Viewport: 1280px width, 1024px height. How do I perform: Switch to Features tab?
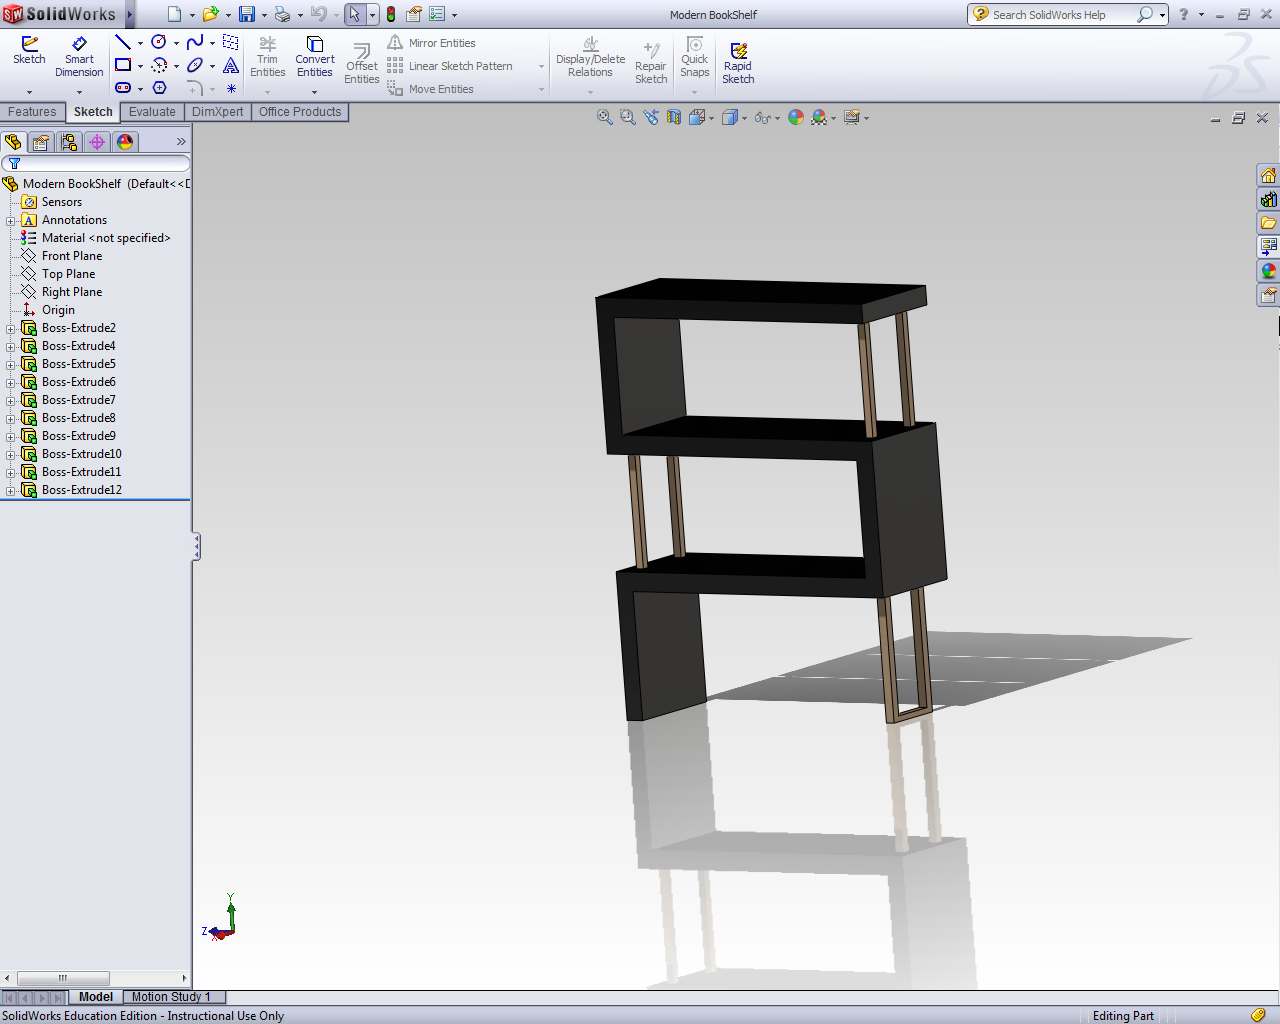pyautogui.click(x=32, y=112)
